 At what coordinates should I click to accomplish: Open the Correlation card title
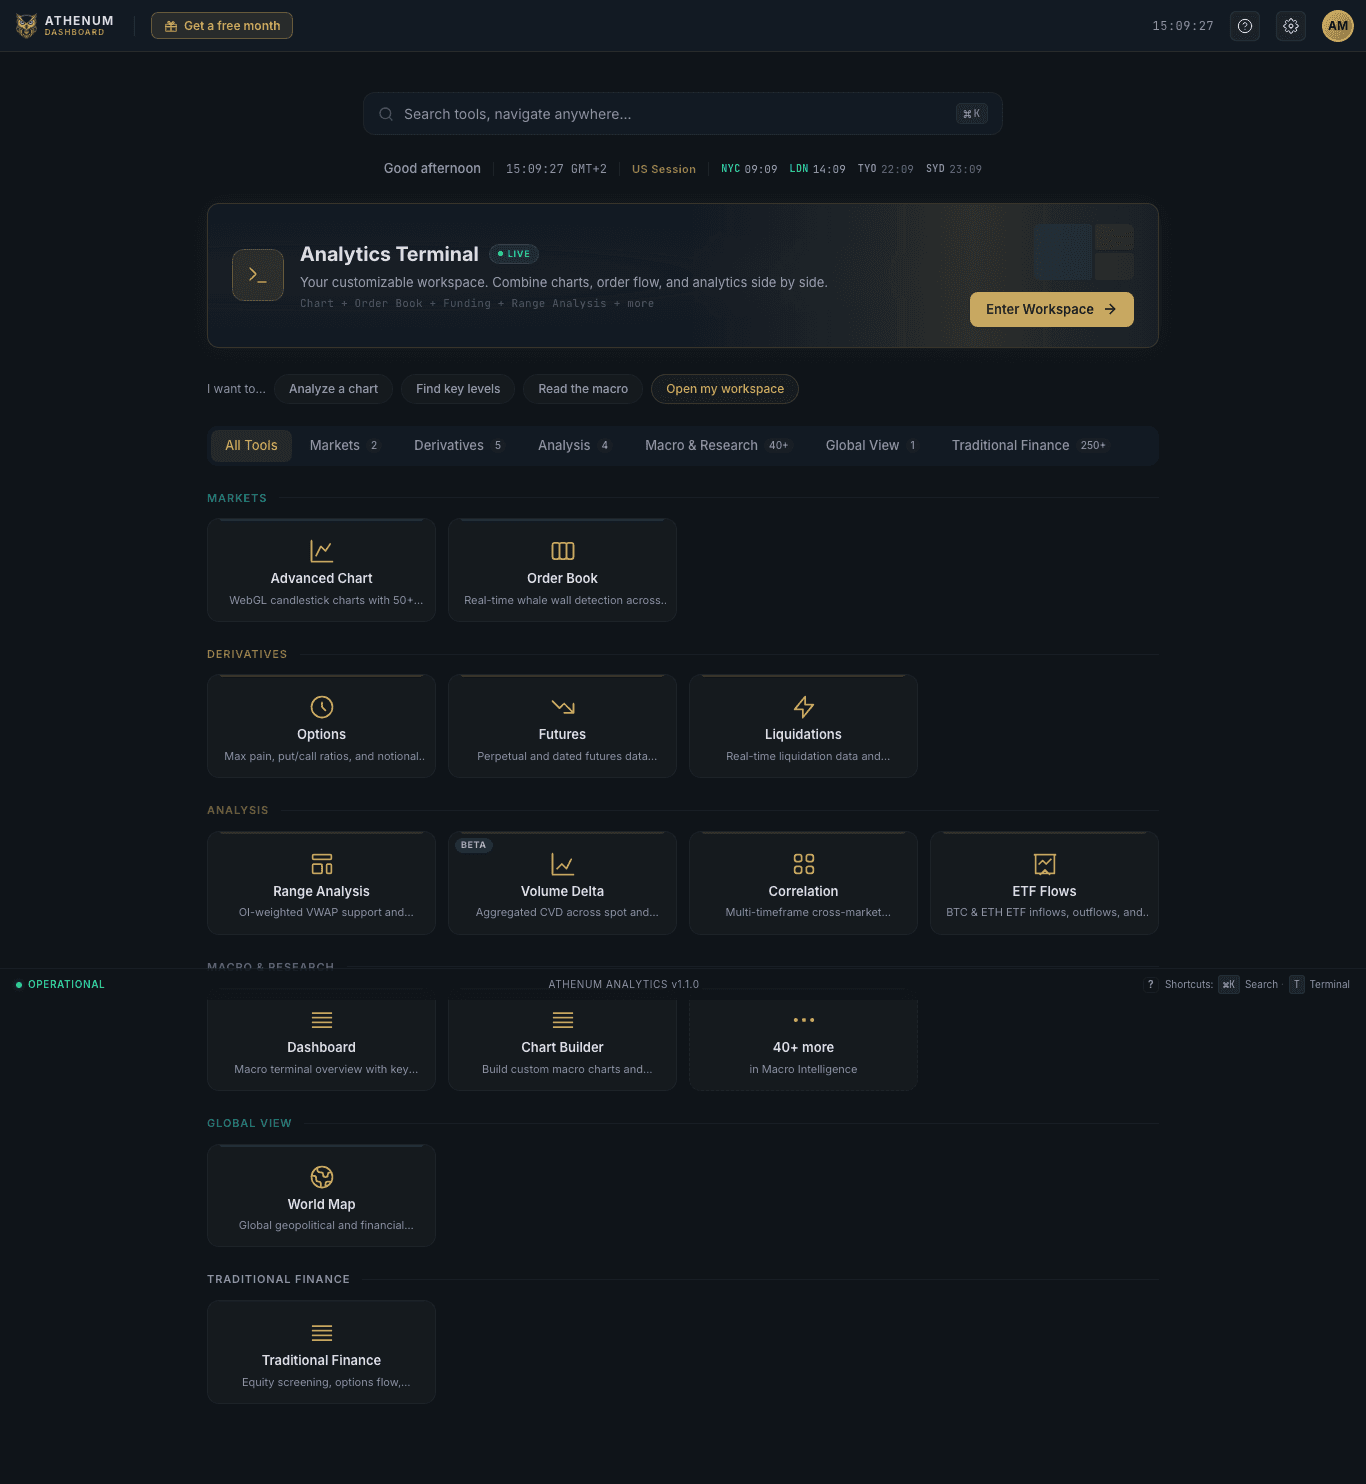coord(804,891)
